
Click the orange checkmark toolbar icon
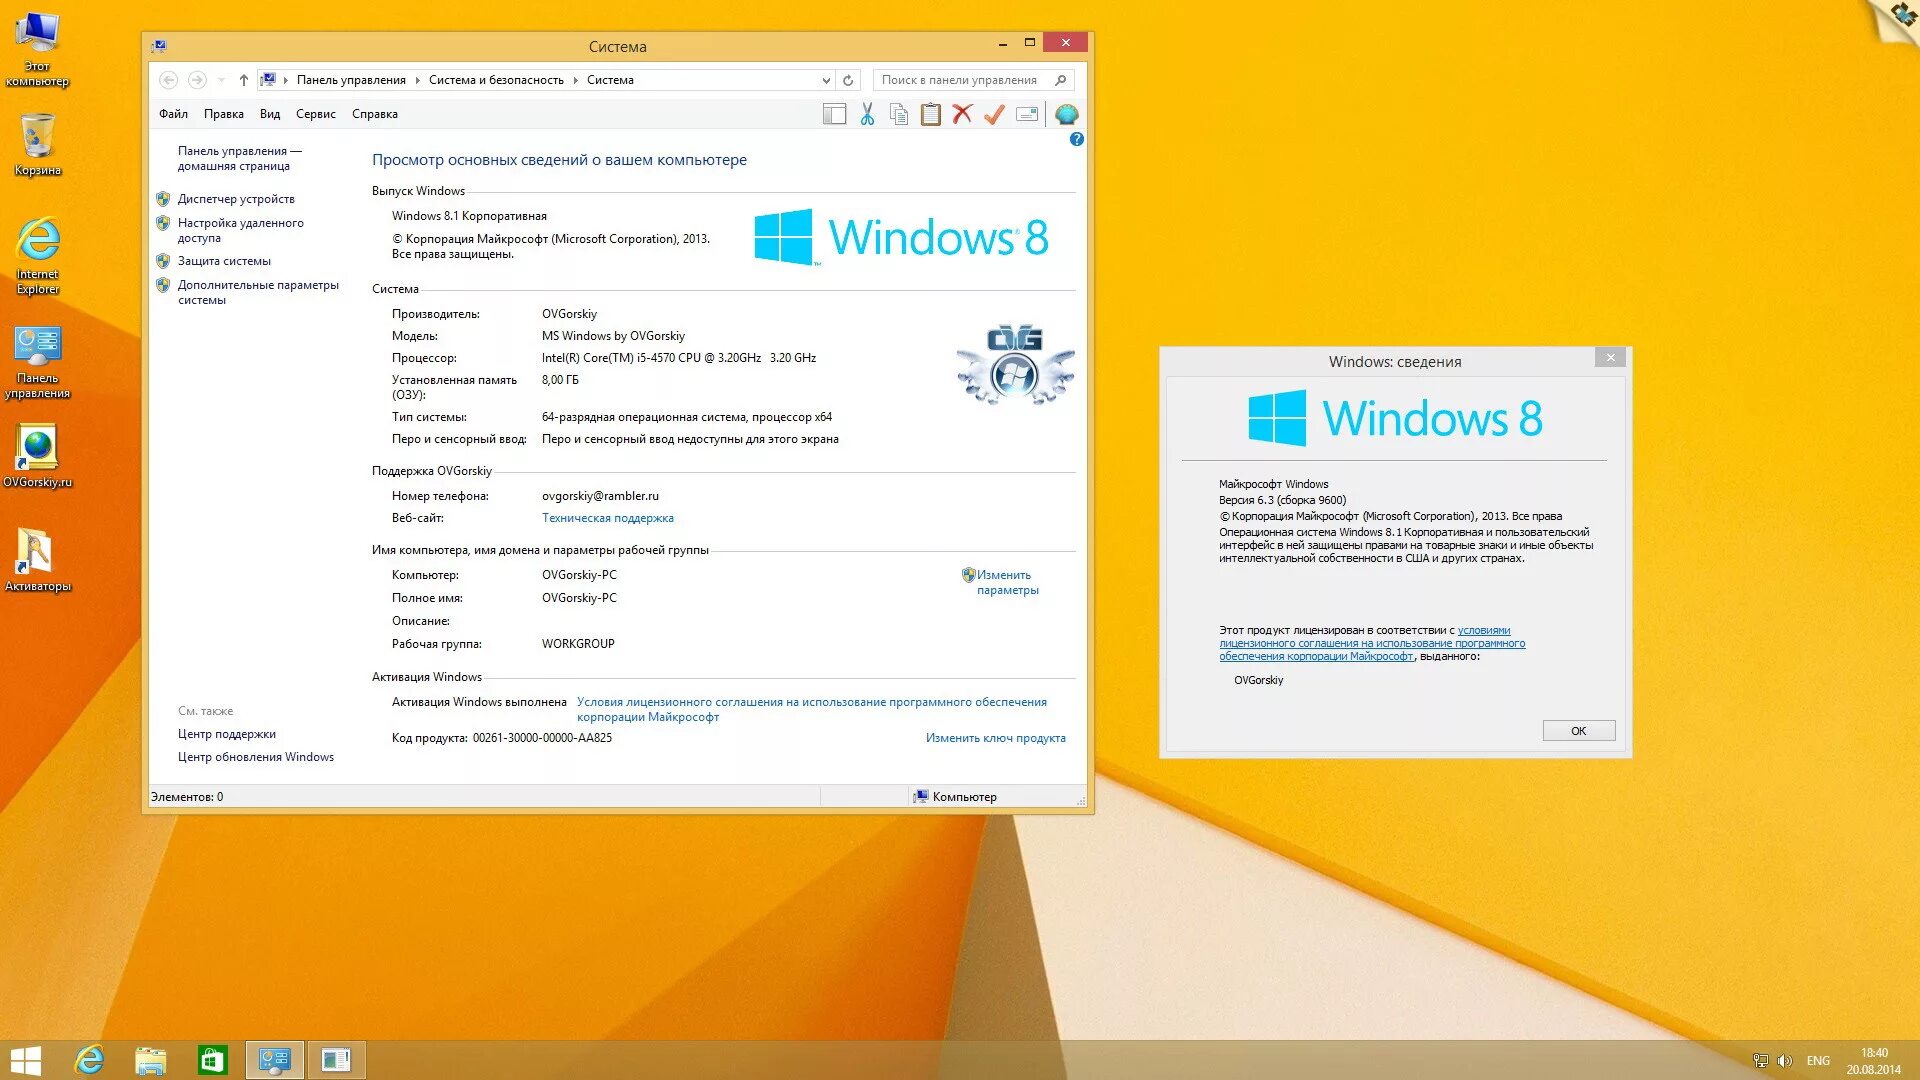click(x=993, y=113)
